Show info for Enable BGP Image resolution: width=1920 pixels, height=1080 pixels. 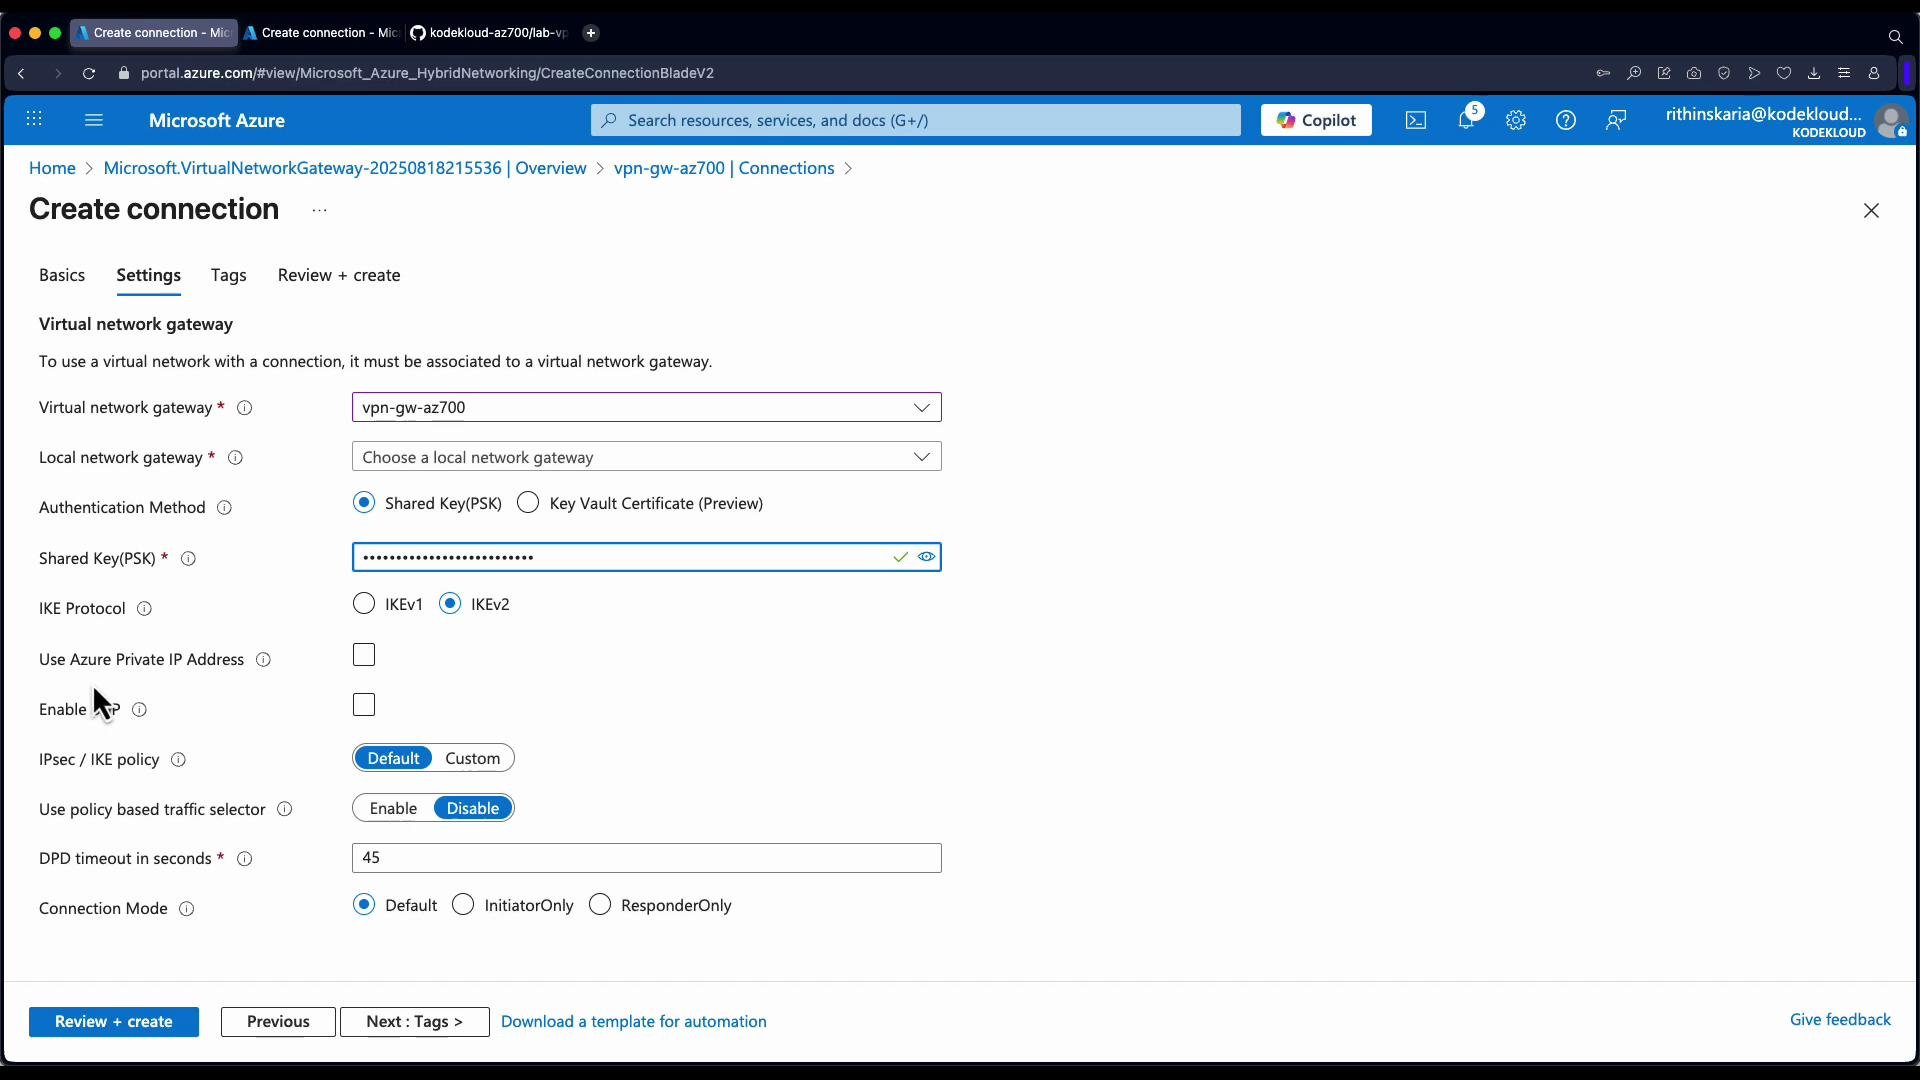[x=140, y=710]
